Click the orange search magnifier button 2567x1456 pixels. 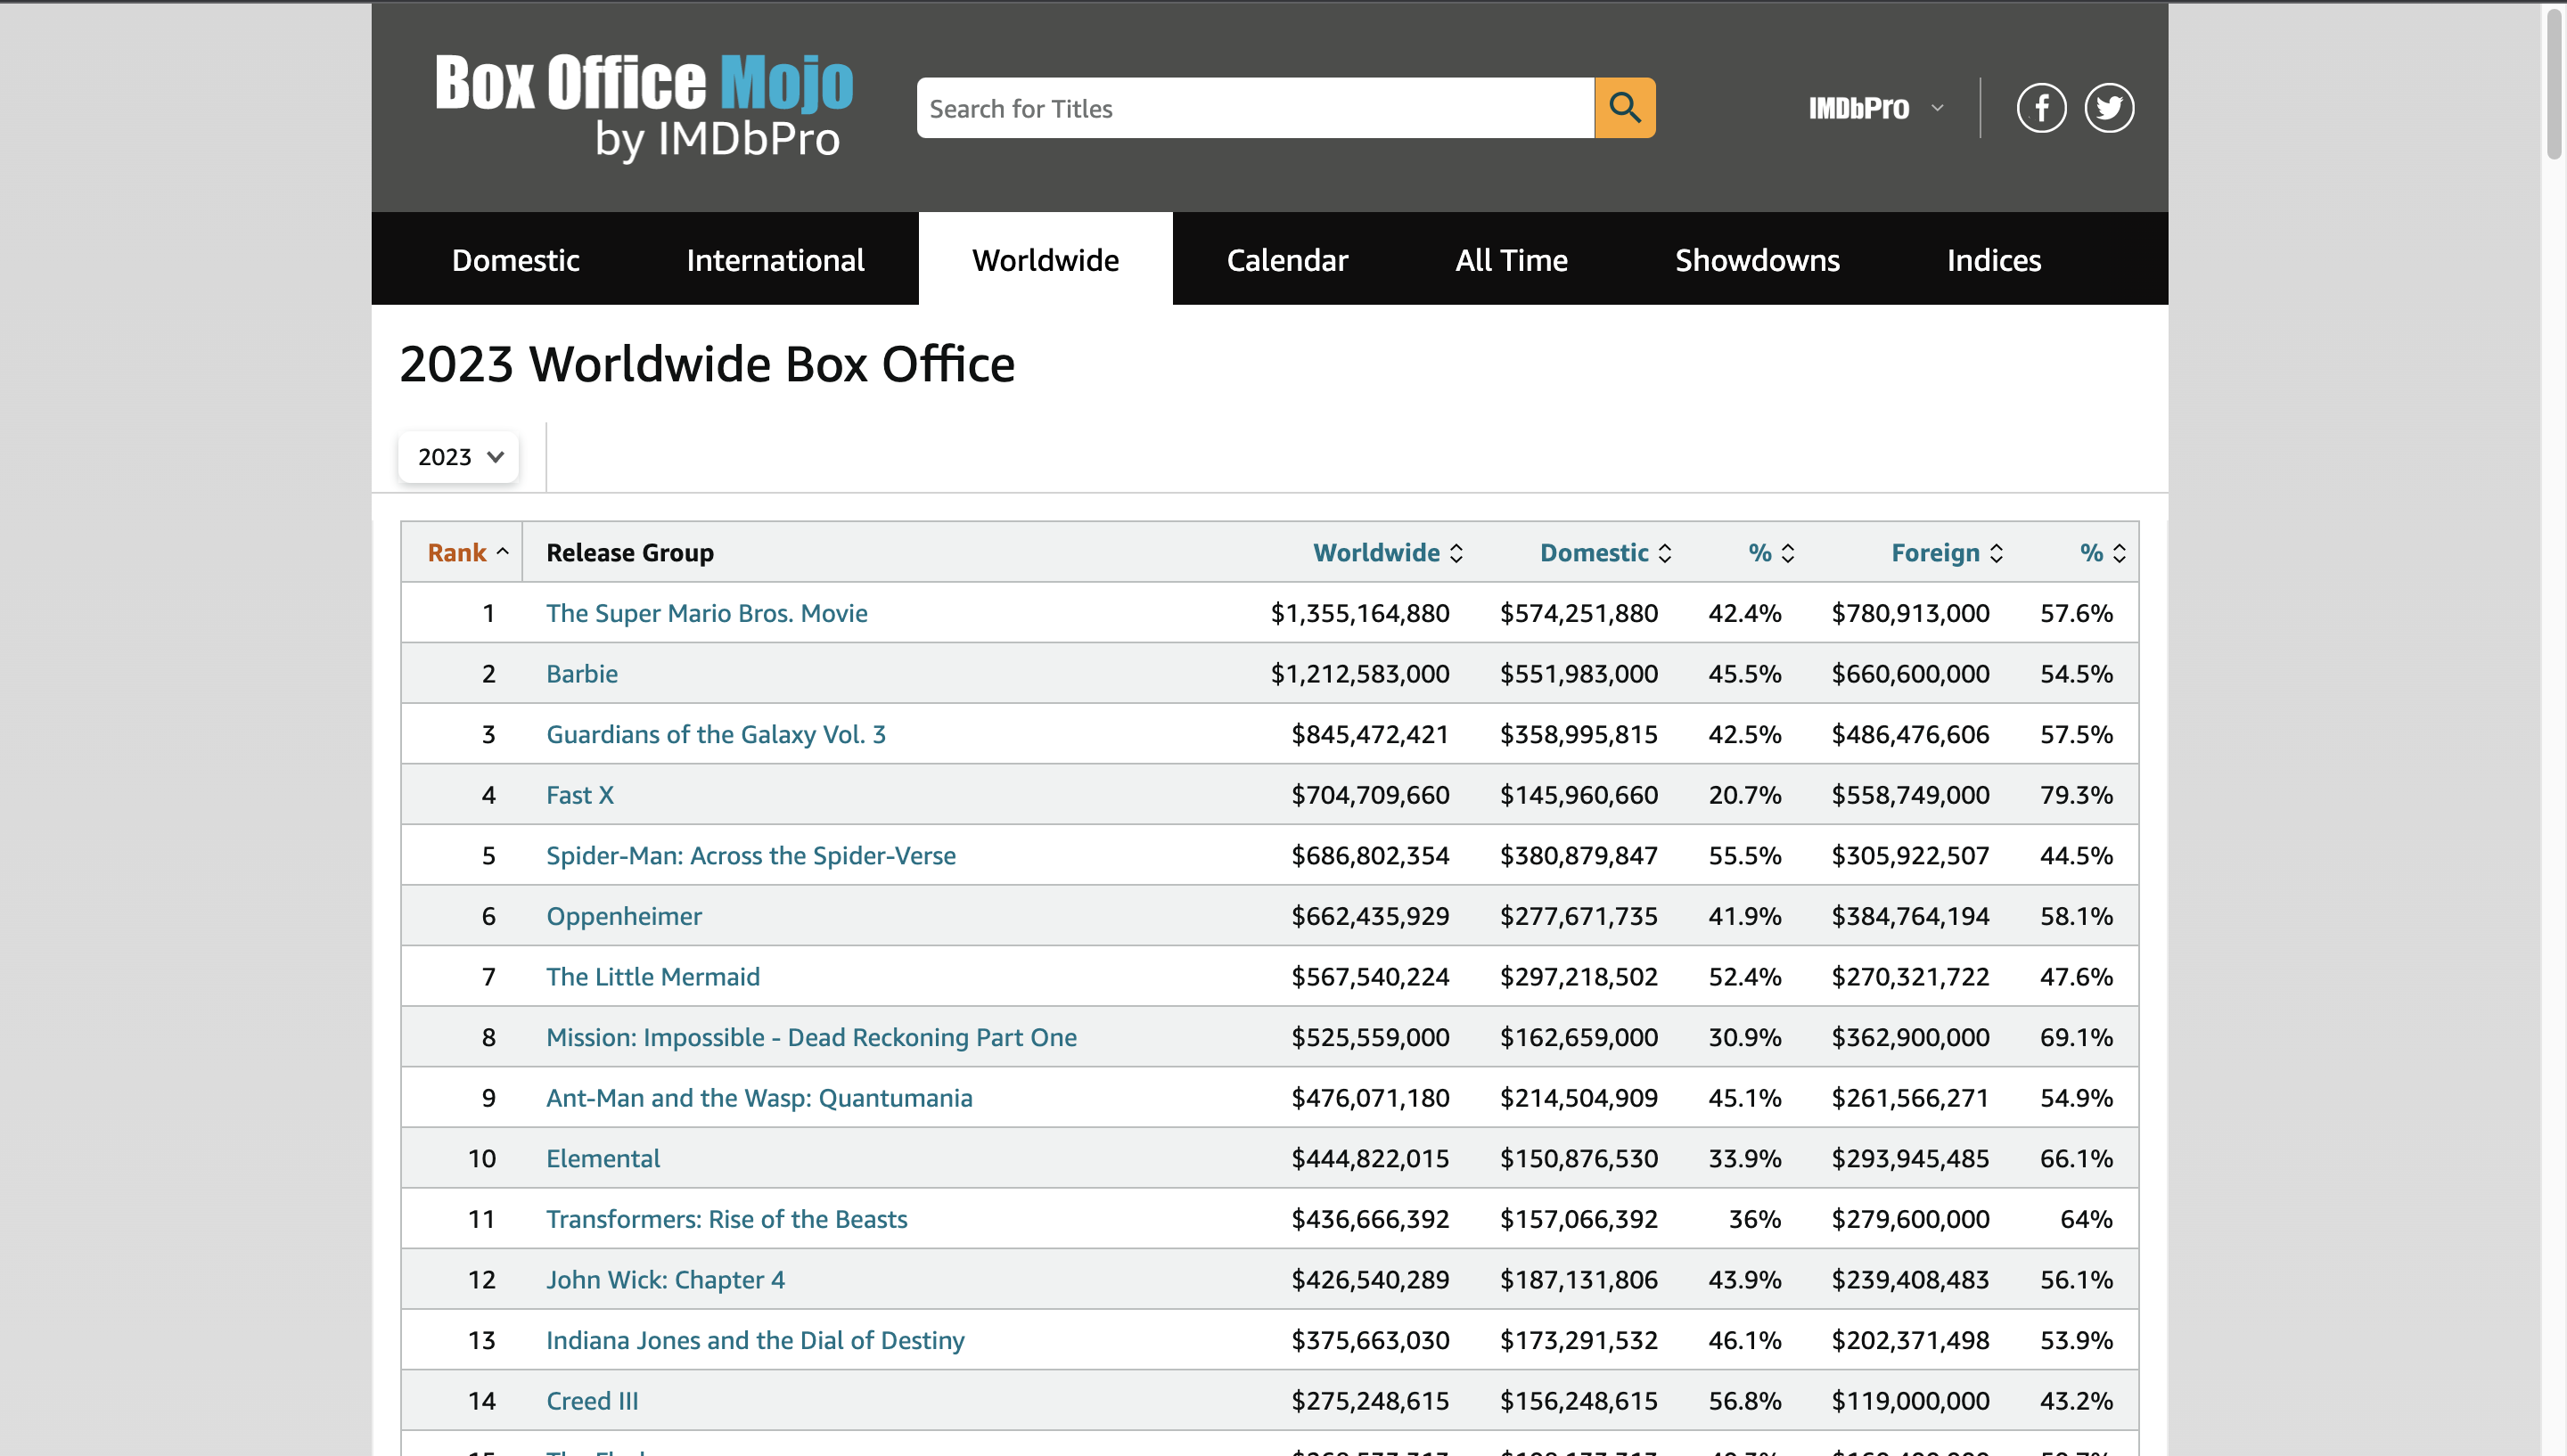1624,108
